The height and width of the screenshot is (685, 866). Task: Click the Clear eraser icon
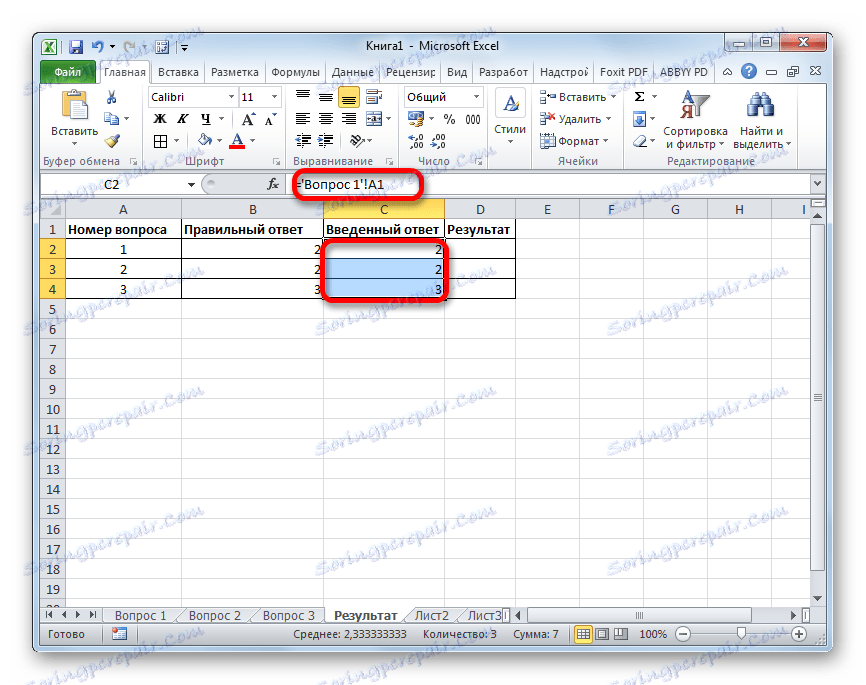(x=640, y=141)
